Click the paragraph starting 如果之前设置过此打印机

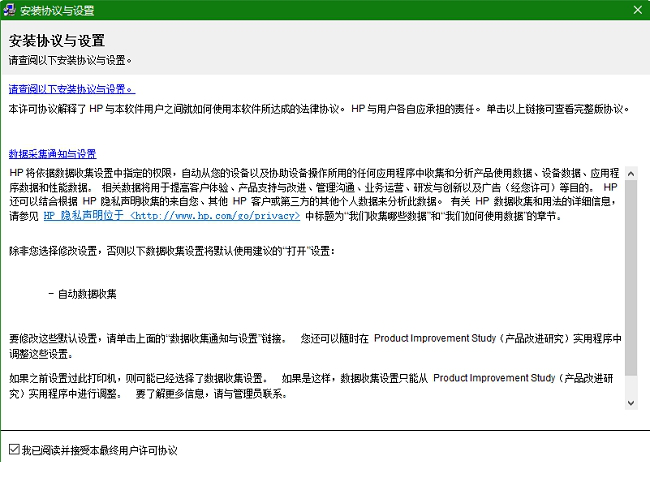tap(311, 385)
